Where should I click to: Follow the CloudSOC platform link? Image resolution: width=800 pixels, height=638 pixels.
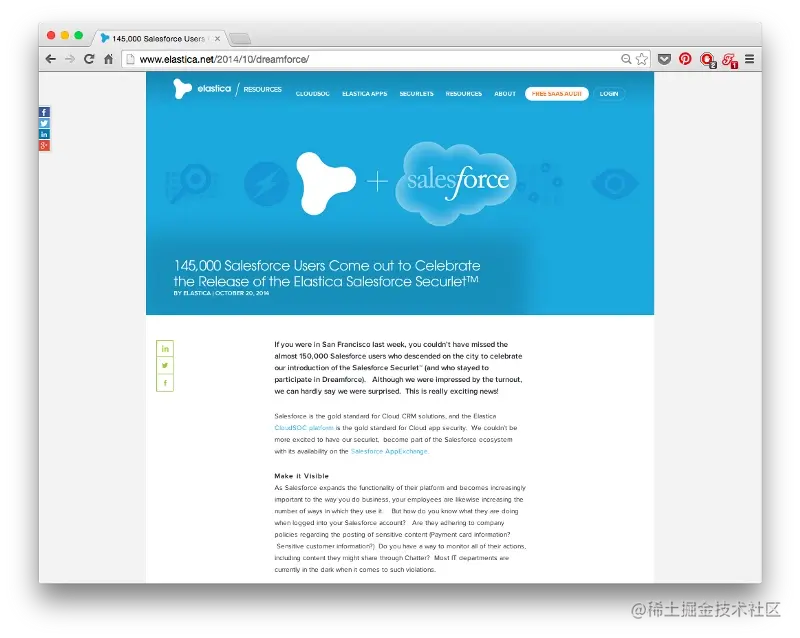point(304,428)
